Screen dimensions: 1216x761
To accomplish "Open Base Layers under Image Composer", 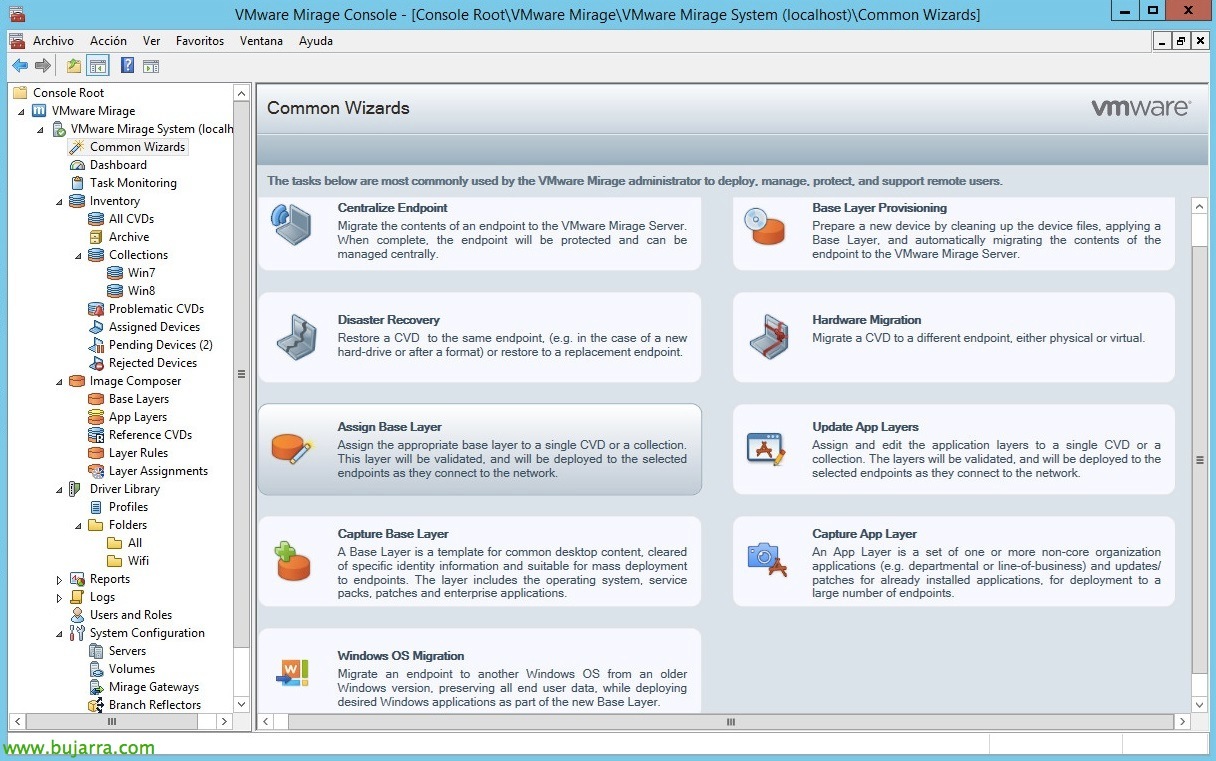I will (139, 399).
